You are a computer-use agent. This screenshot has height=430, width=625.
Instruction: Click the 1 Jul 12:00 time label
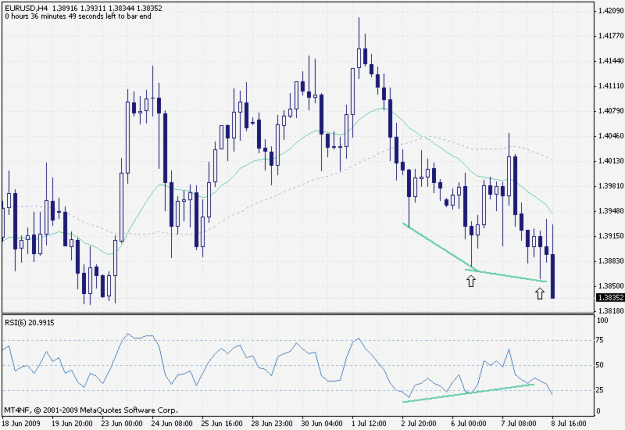[x=368, y=423]
